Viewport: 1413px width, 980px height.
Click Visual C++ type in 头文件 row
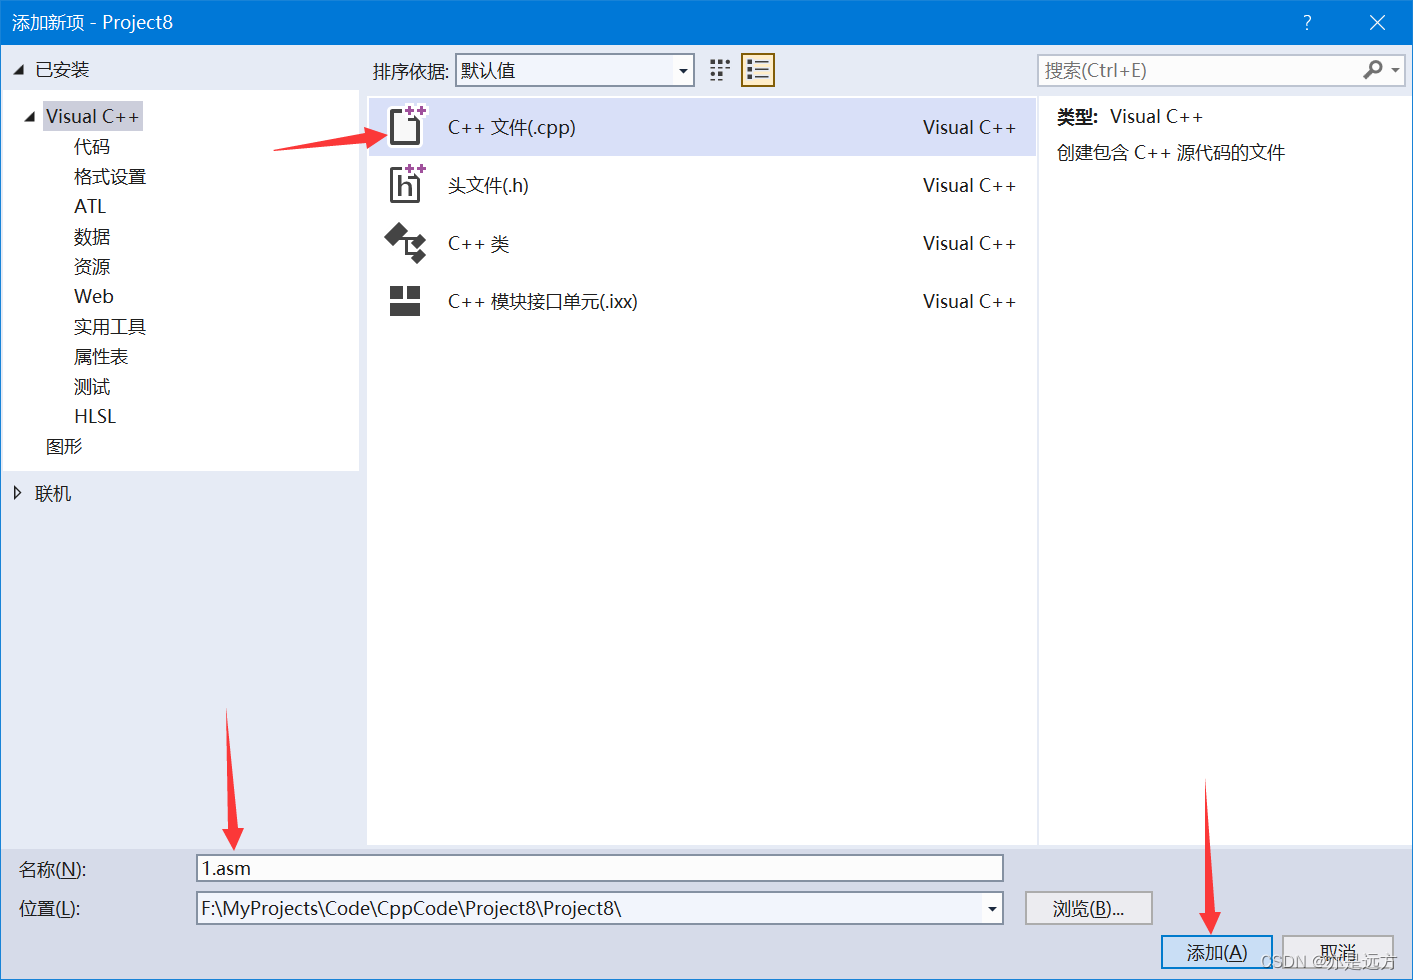pyautogui.click(x=969, y=185)
